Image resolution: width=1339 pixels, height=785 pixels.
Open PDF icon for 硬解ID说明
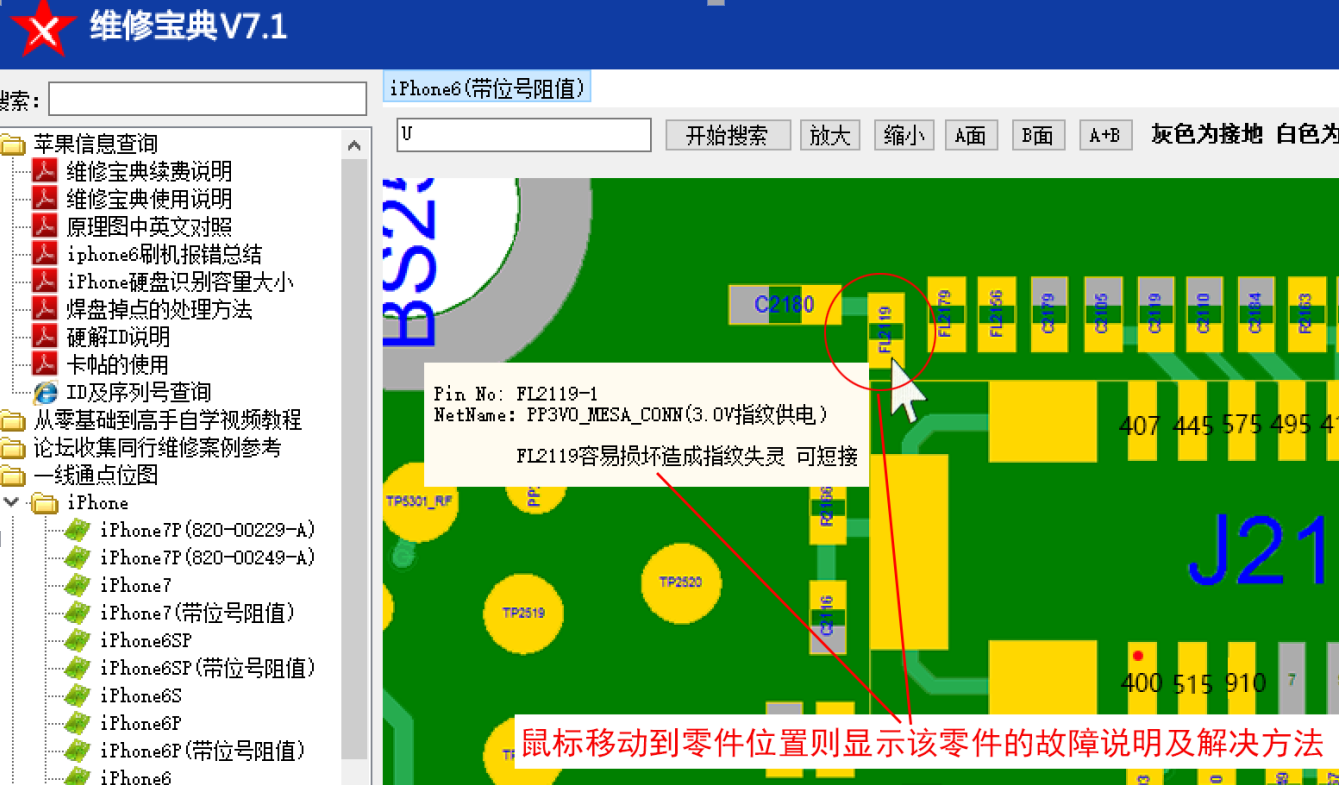(46, 337)
